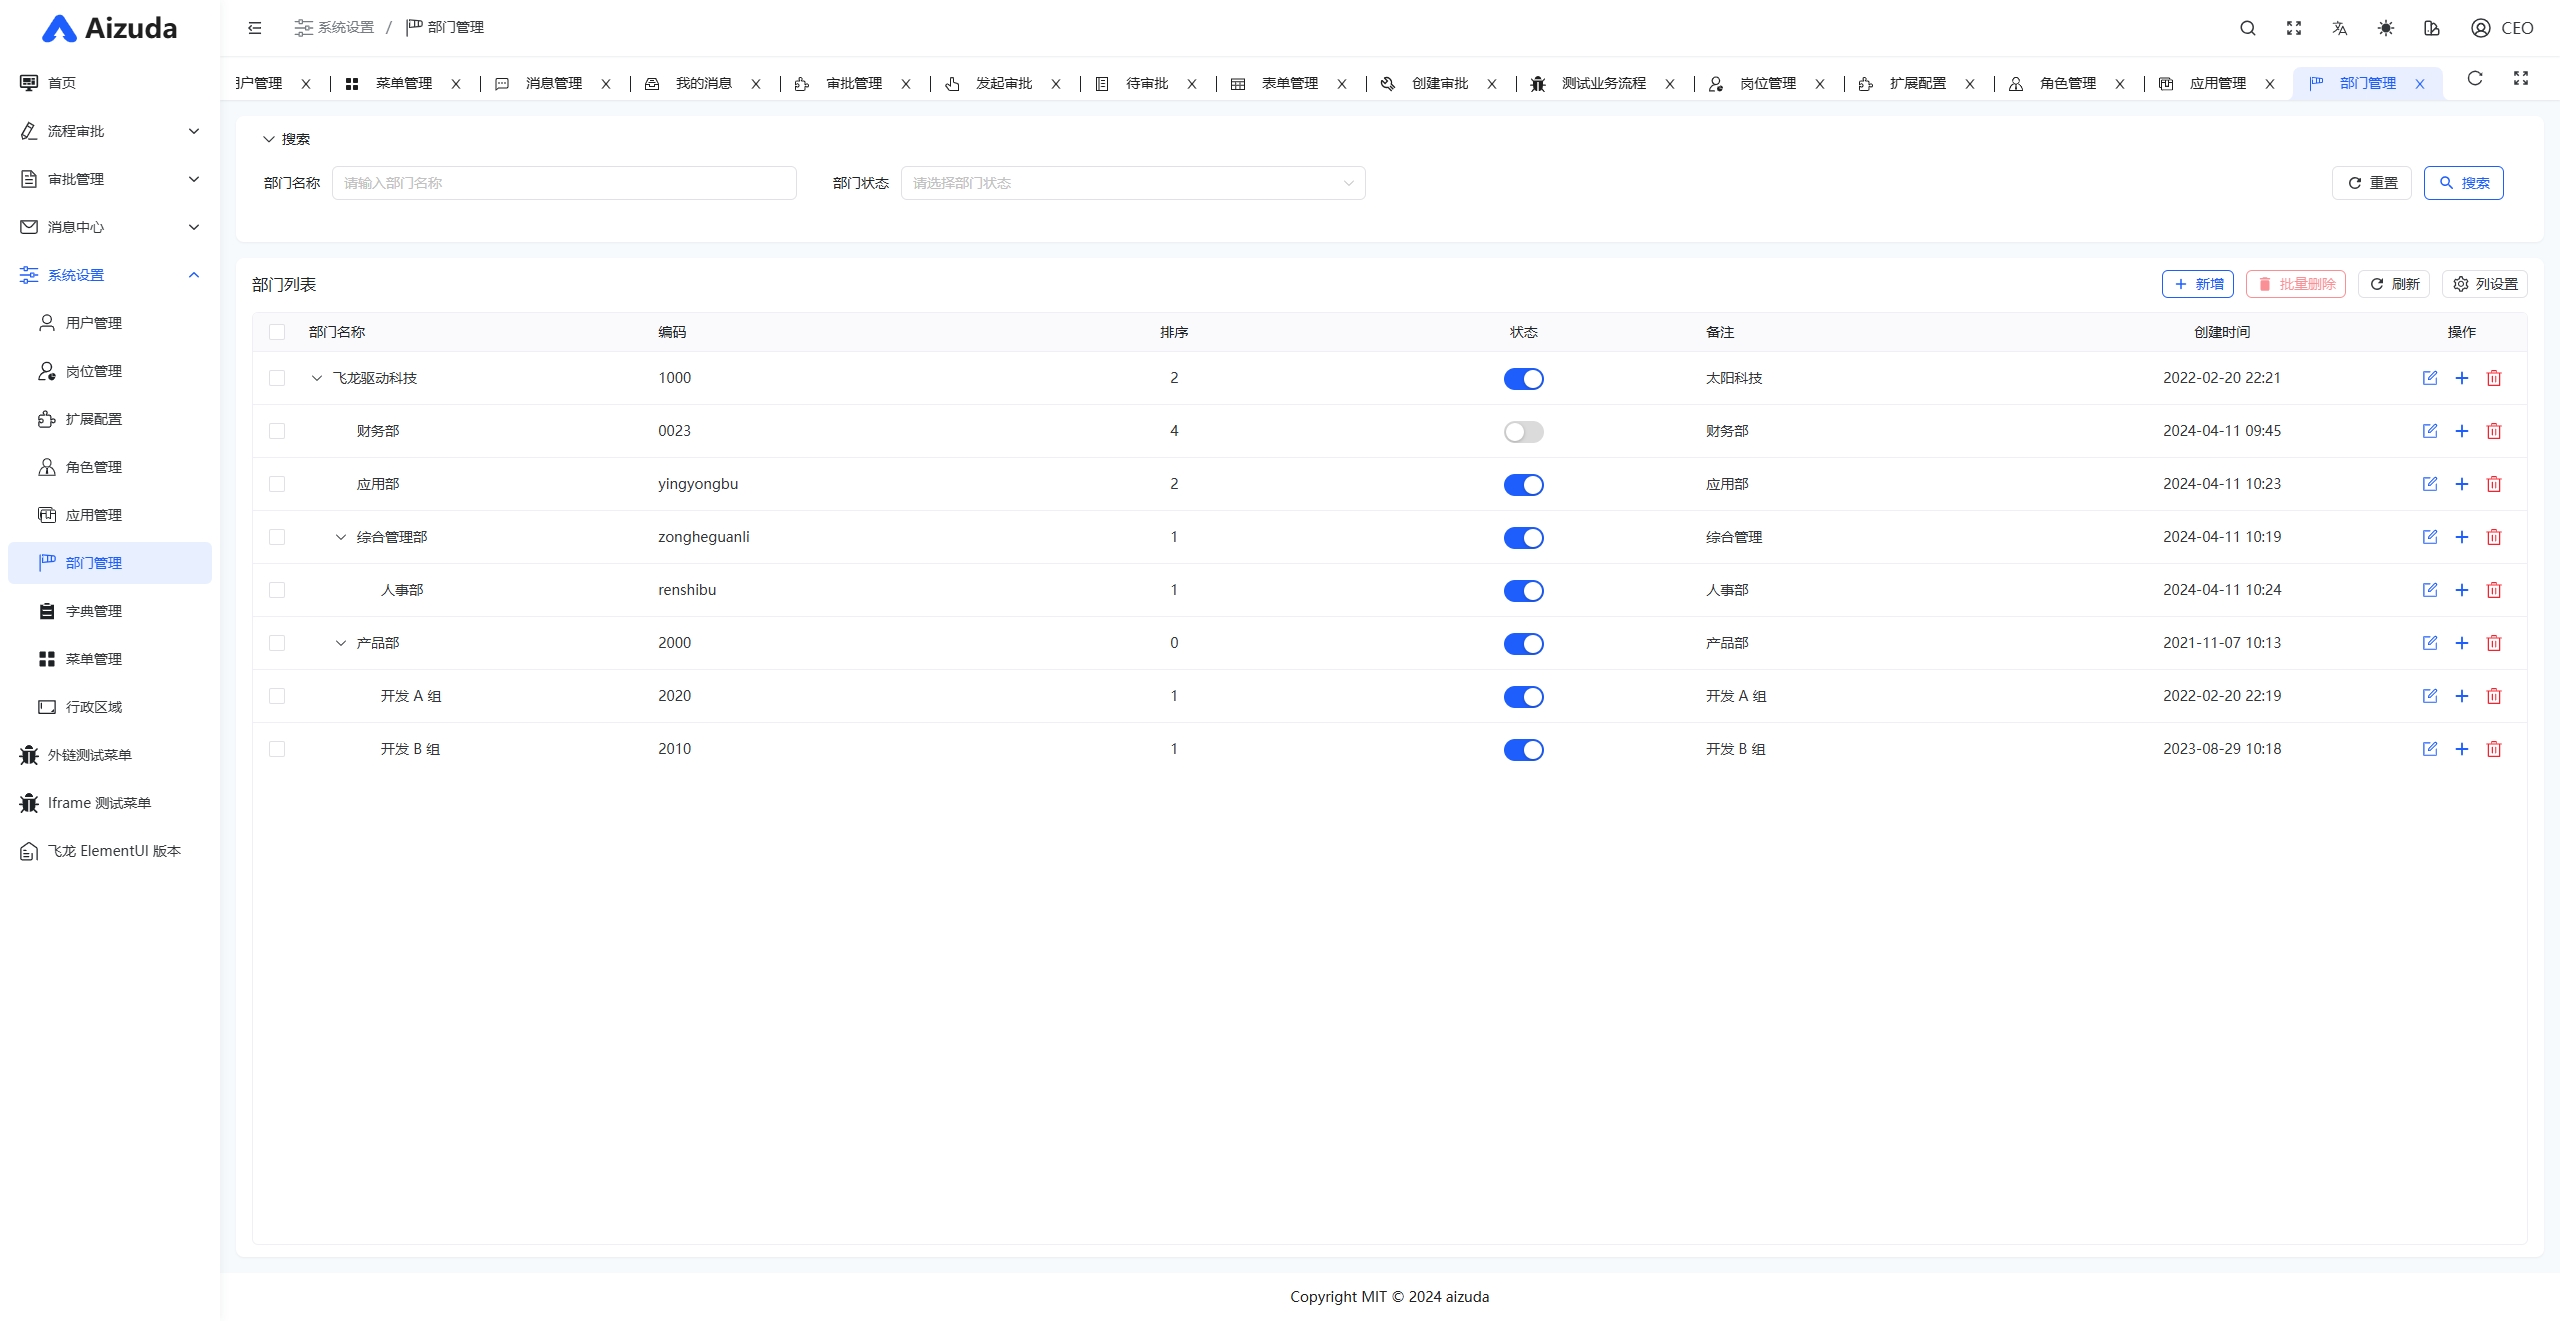Toggle dark mode sun icon
The width and height of the screenshot is (2560, 1321).
(2386, 28)
